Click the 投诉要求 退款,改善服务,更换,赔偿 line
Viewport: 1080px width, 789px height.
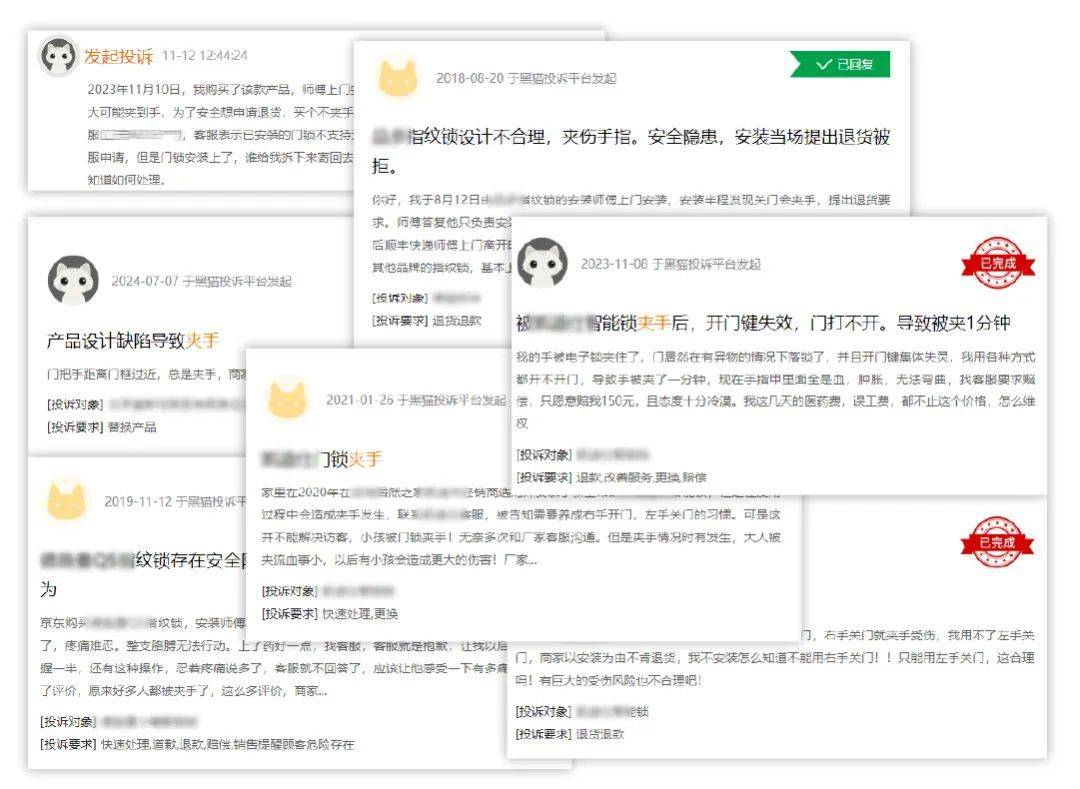click(x=612, y=477)
